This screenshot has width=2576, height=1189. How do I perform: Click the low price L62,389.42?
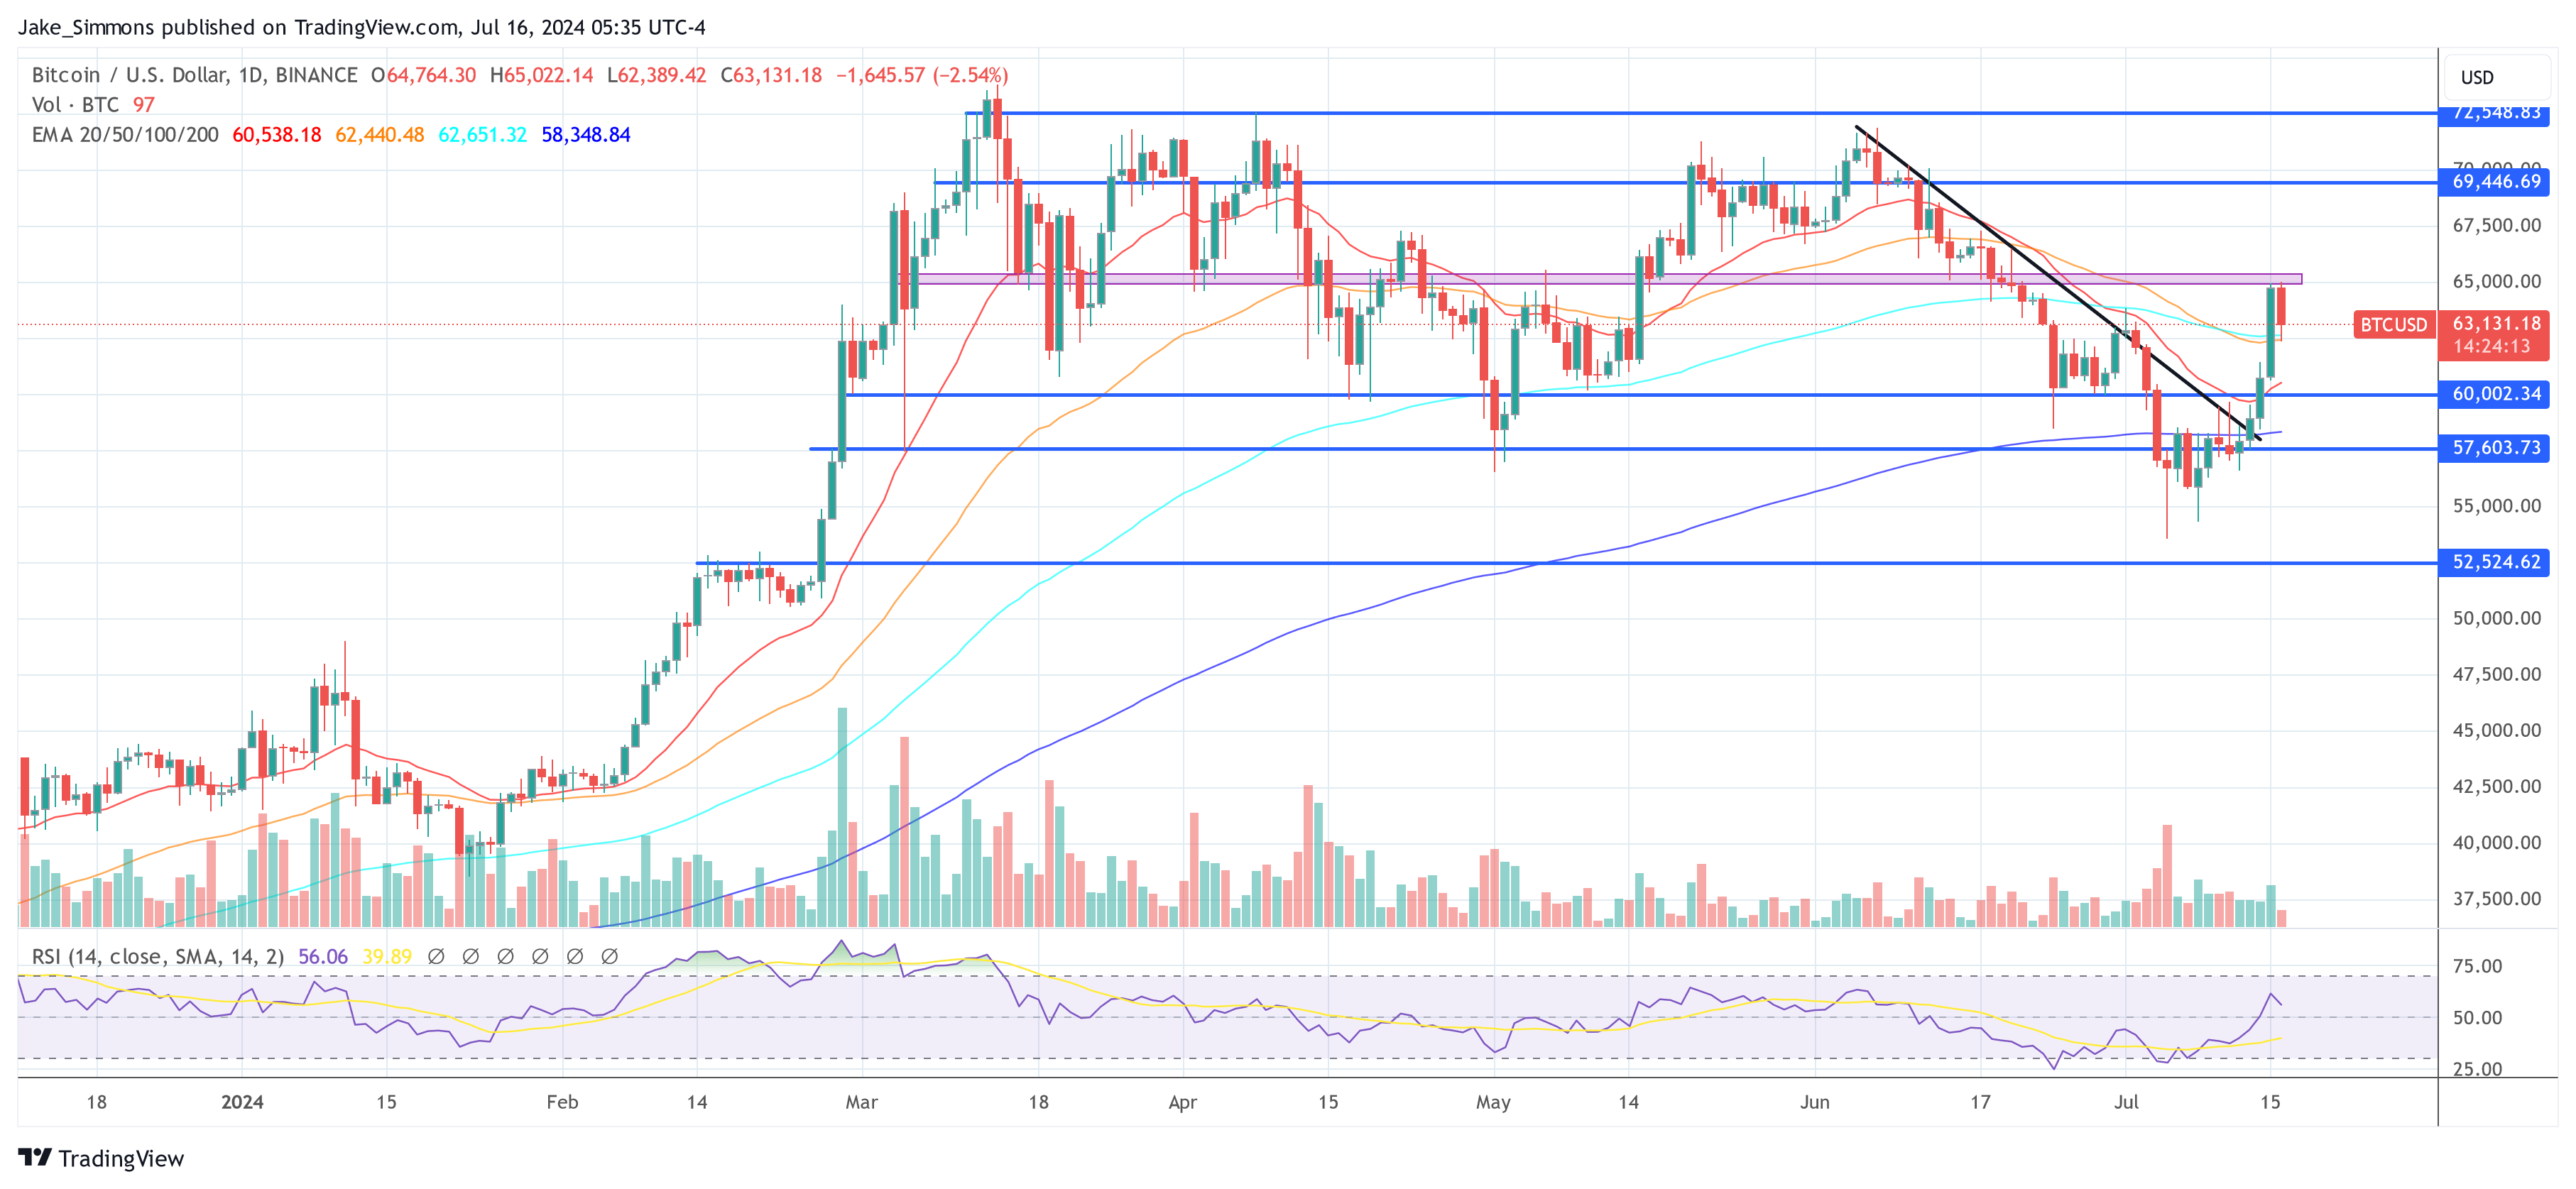click(657, 75)
